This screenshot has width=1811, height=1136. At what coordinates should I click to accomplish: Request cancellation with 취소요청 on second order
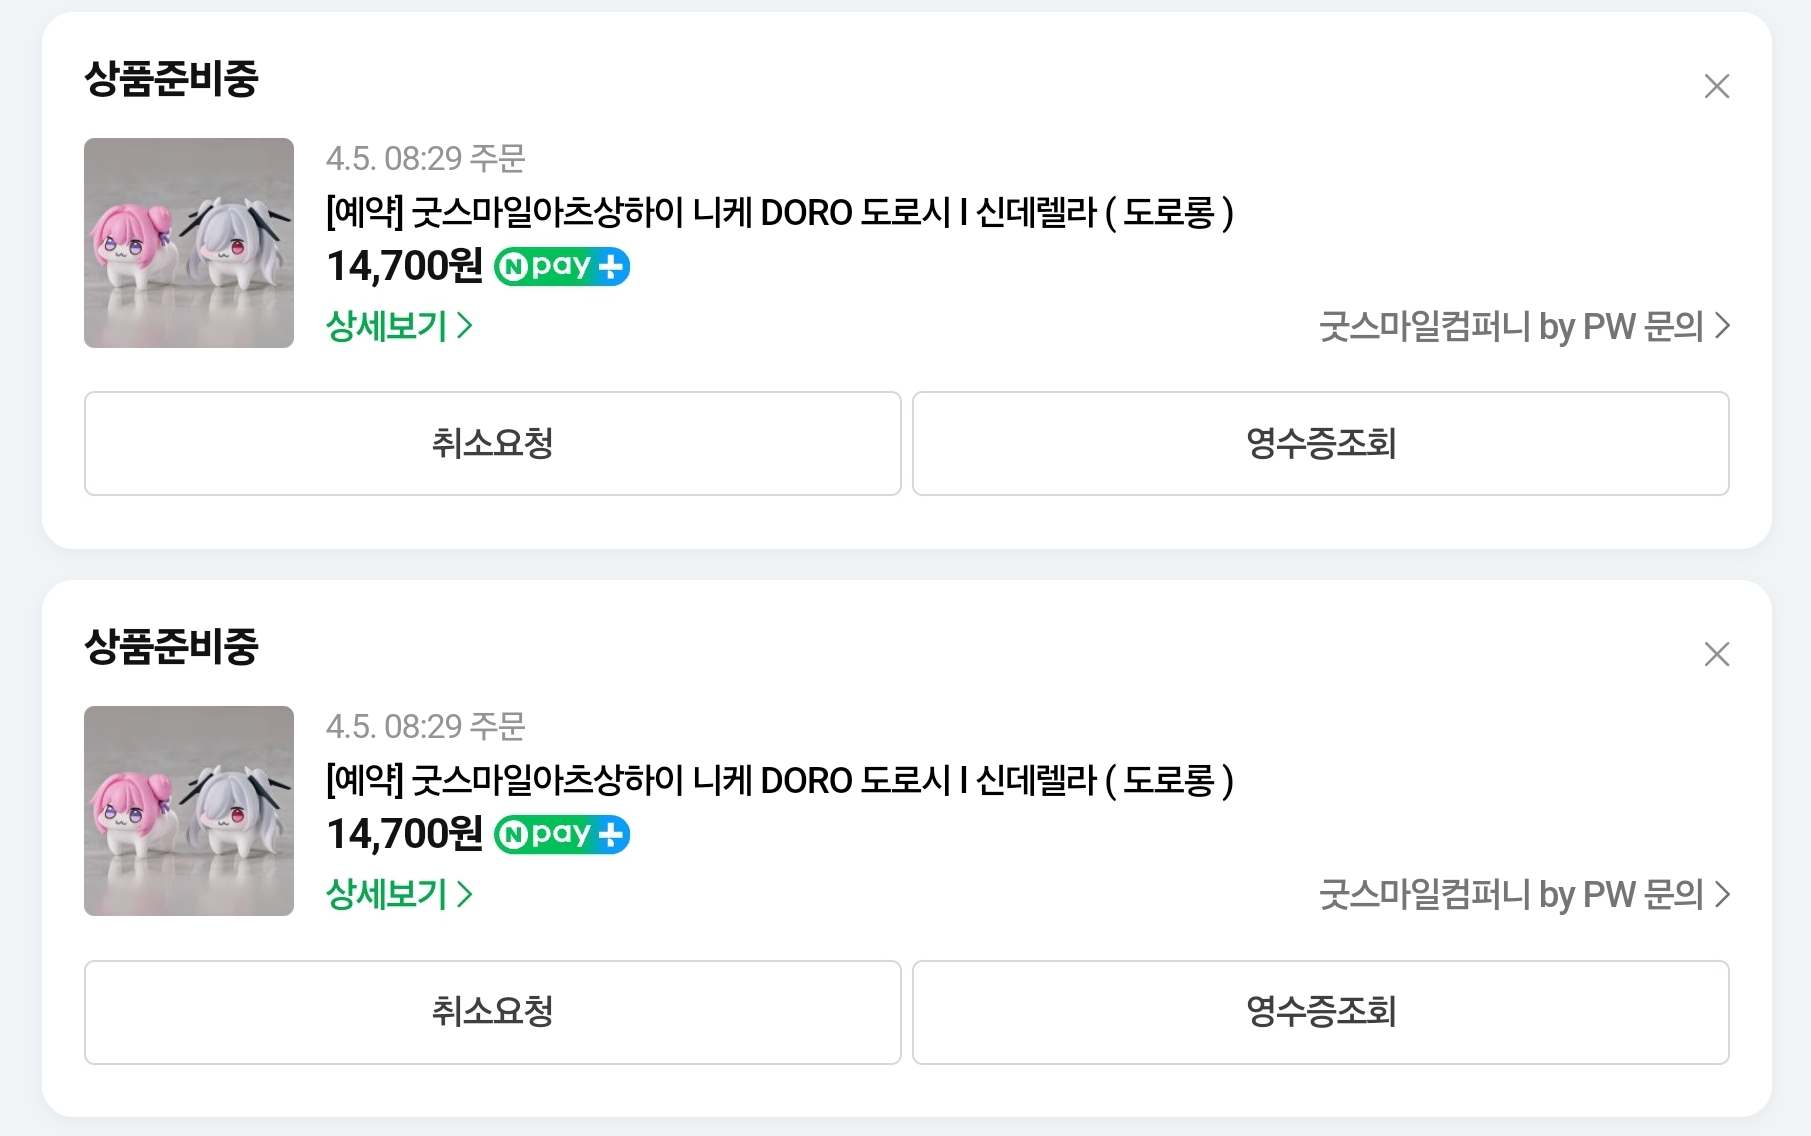click(x=493, y=1012)
